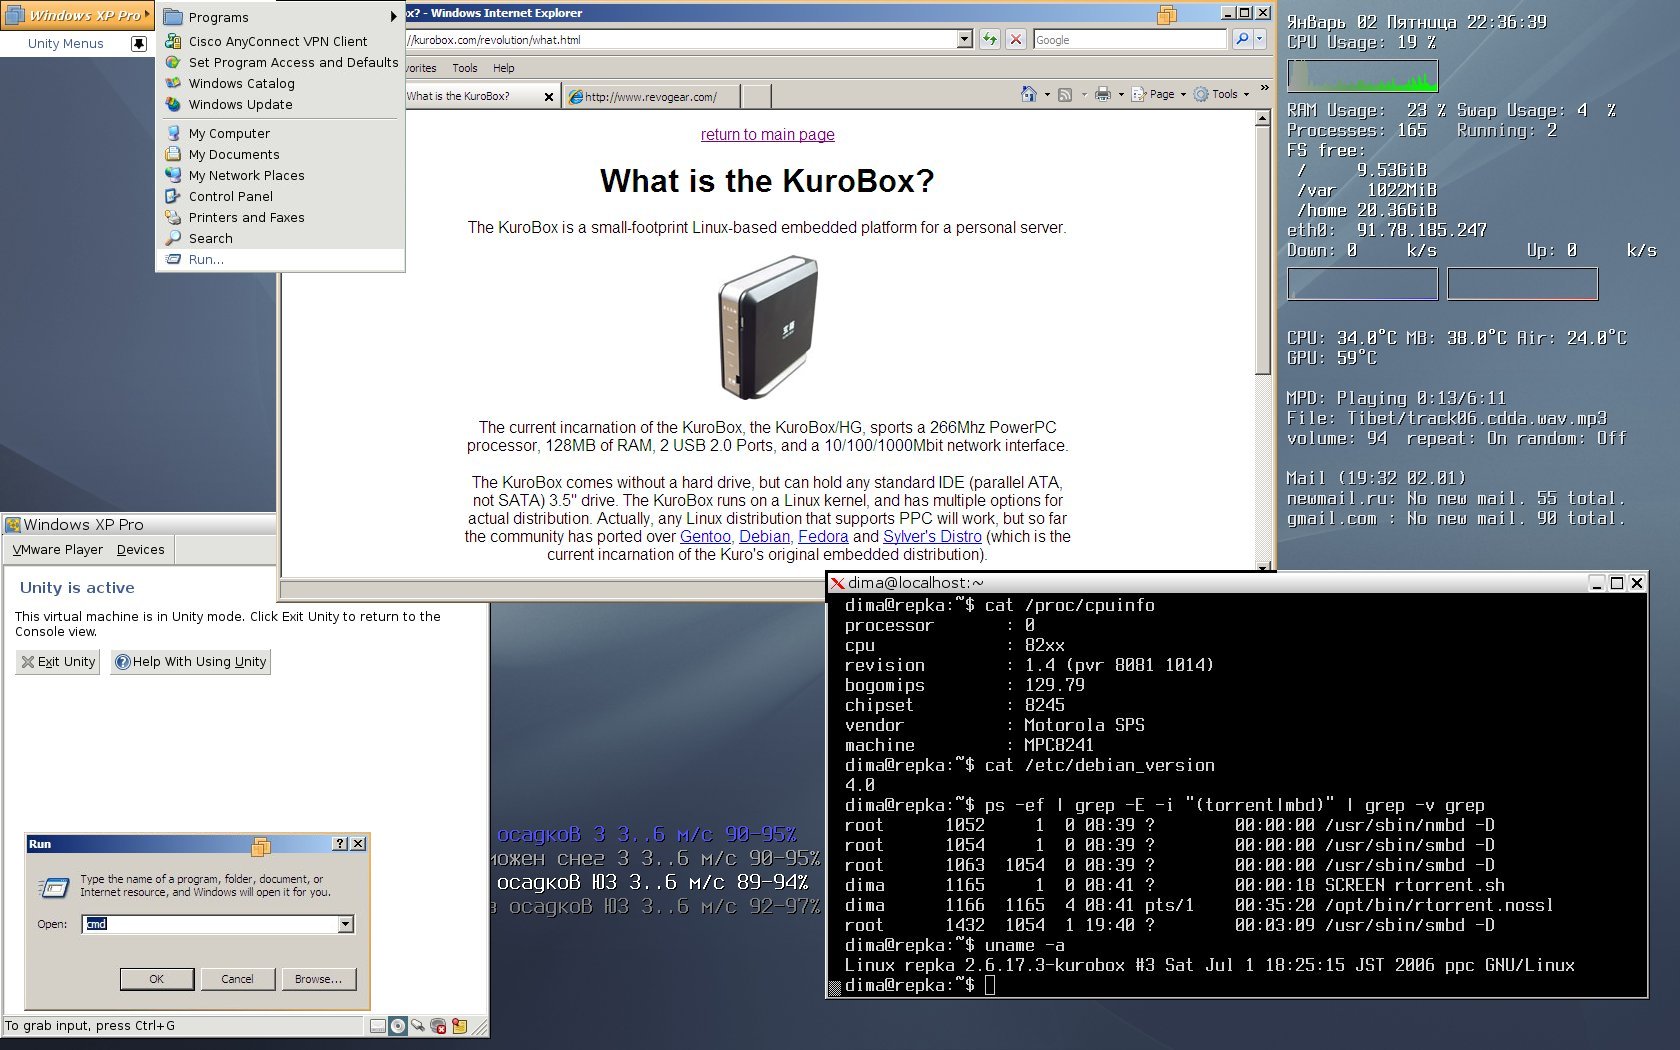Click the Fedora link
The image size is (1680, 1050).
(x=823, y=537)
